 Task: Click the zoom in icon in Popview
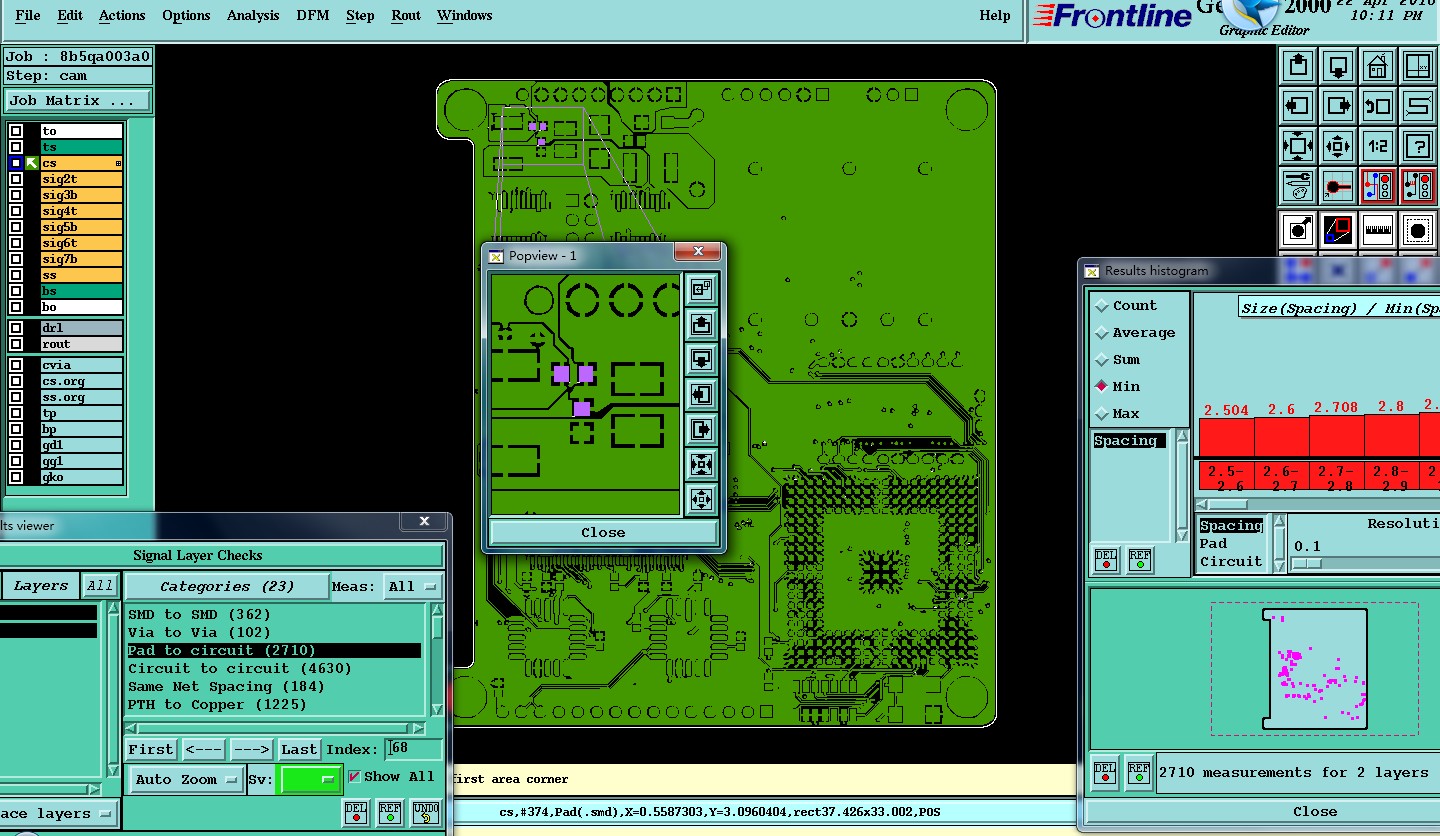coord(701,464)
